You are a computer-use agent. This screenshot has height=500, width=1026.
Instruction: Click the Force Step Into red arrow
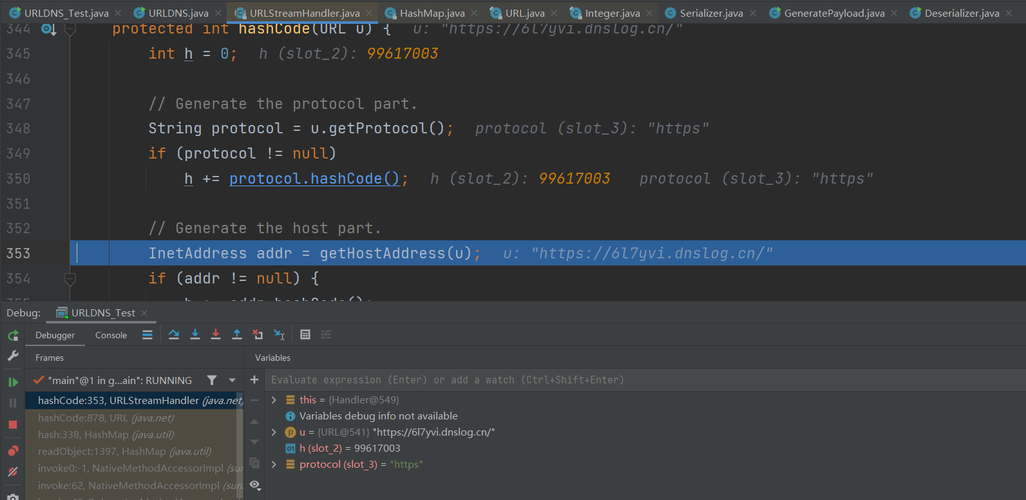[216, 335]
